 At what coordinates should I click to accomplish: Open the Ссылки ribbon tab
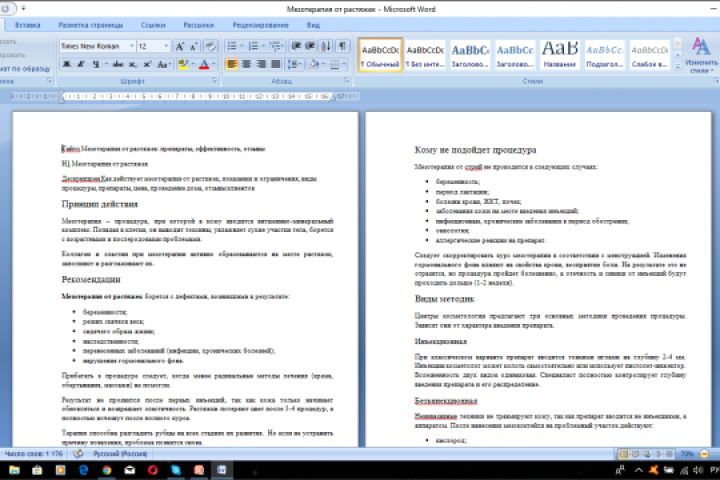pyautogui.click(x=153, y=25)
